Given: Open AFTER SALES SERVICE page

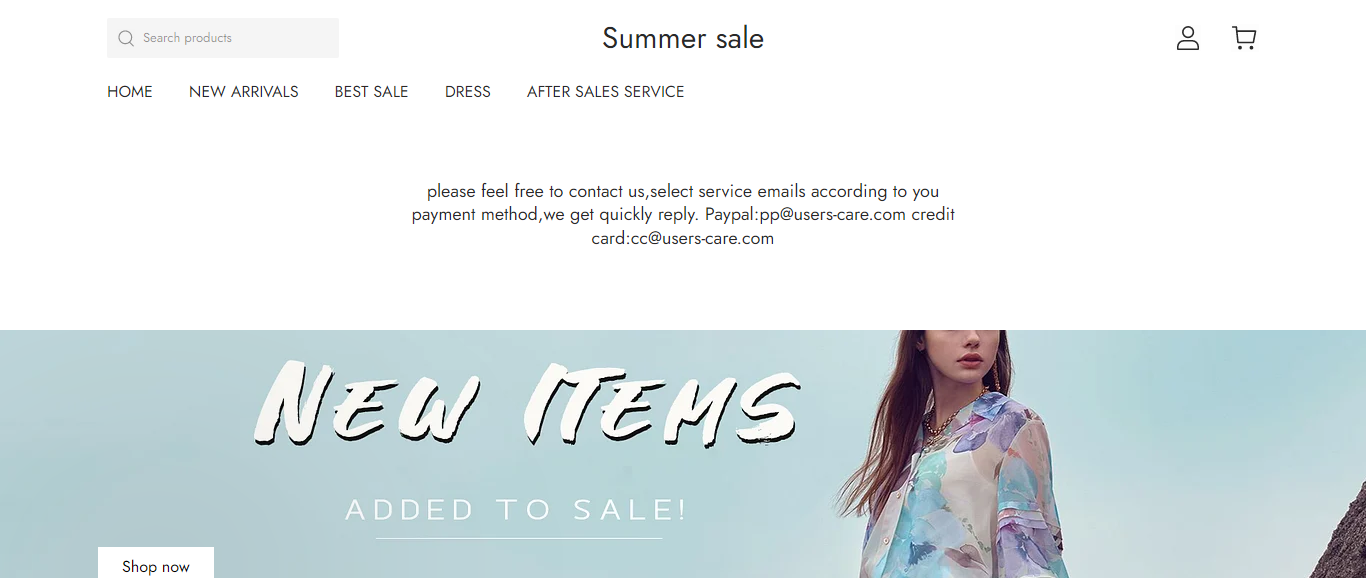Looking at the screenshot, I should [x=605, y=92].
